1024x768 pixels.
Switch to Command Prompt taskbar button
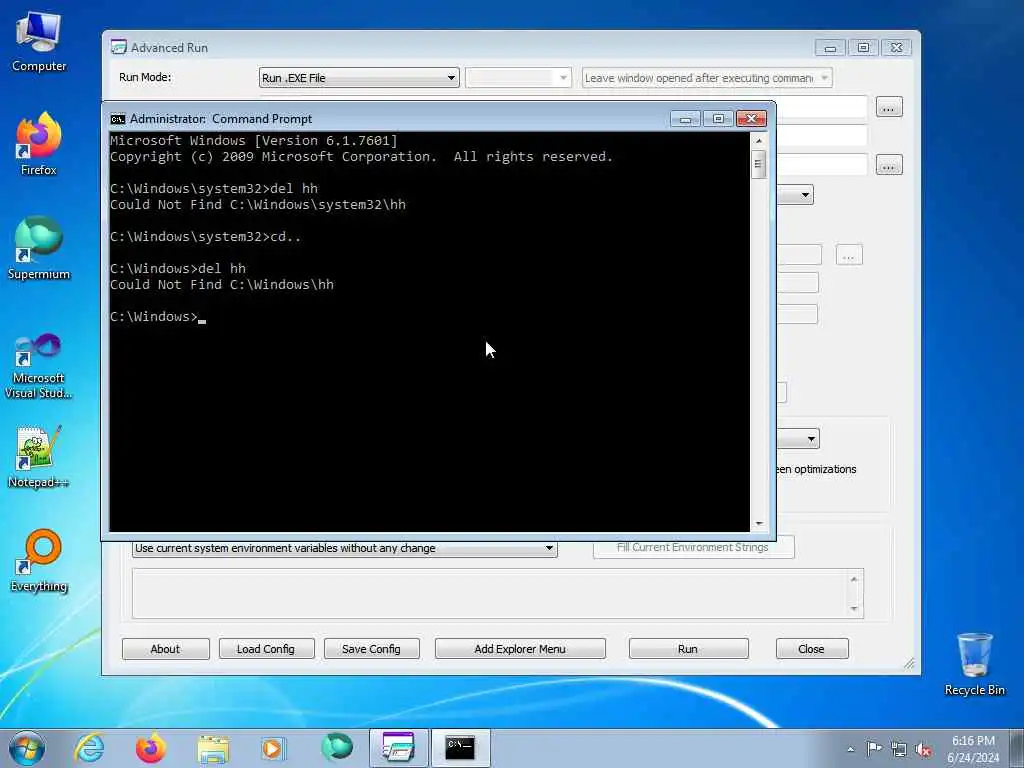460,748
